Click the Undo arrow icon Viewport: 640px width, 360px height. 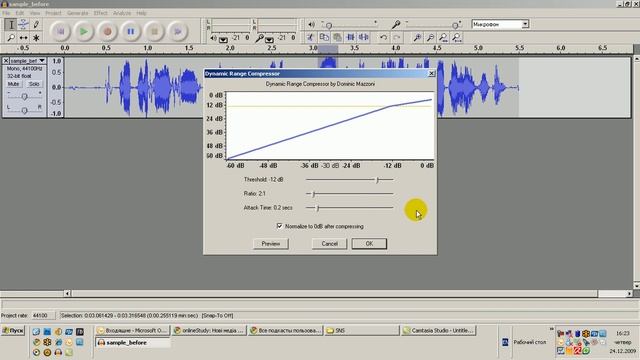point(383,38)
